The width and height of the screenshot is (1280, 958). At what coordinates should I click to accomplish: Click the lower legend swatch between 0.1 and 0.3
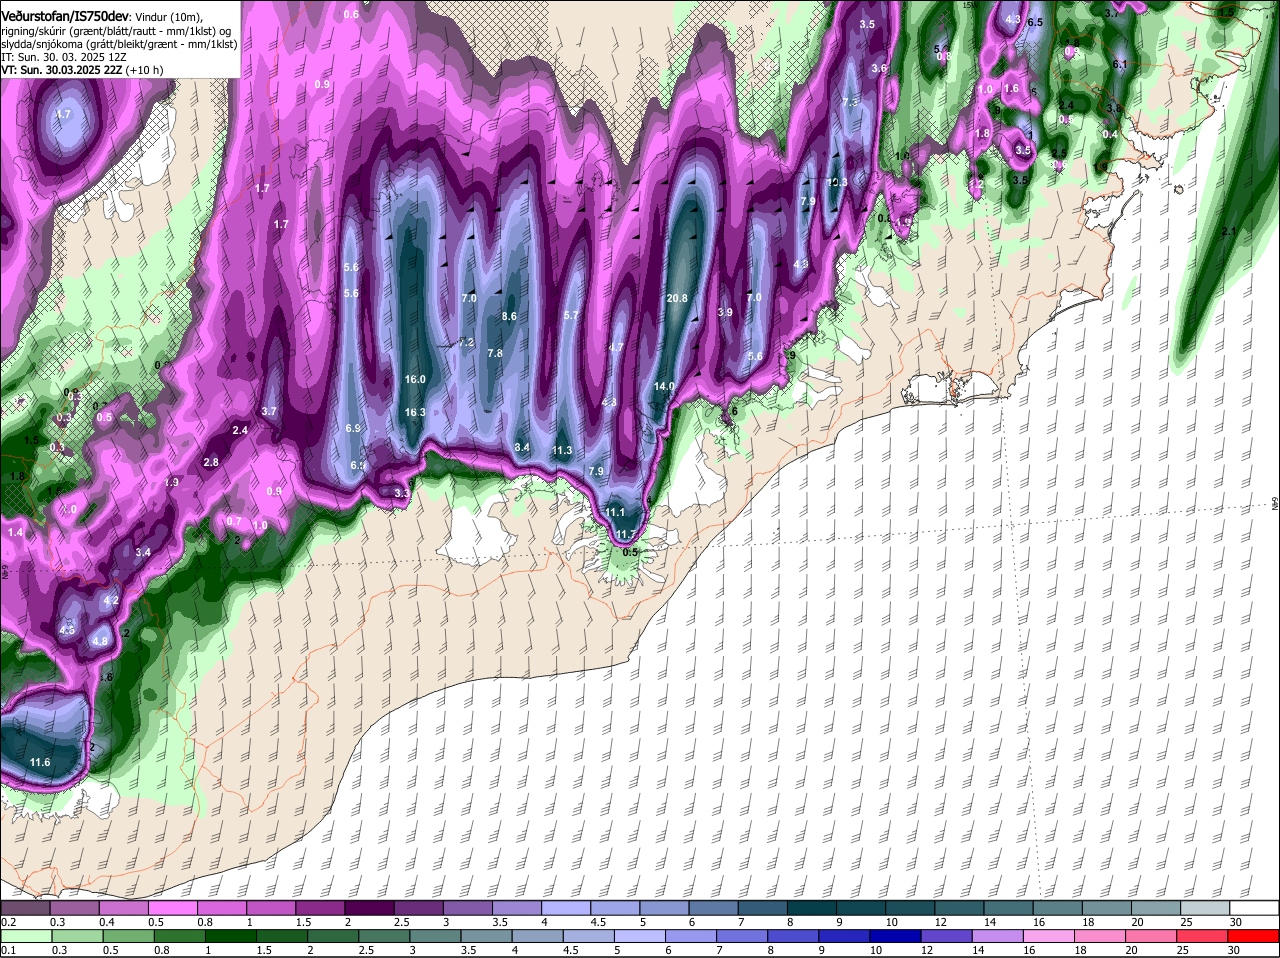(x=26, y=936)
